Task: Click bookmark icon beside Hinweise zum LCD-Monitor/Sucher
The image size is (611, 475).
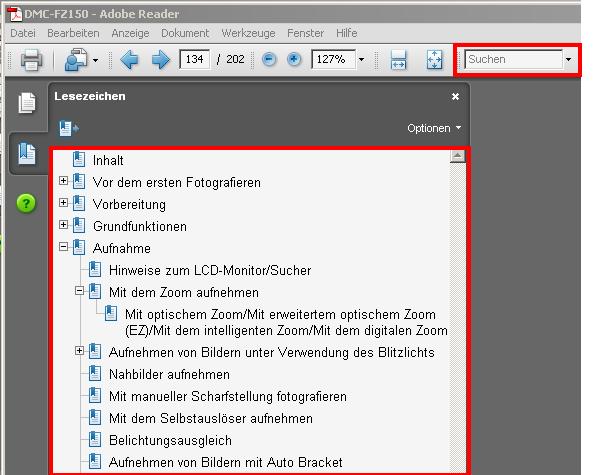Action: click(x=95, y=269)
